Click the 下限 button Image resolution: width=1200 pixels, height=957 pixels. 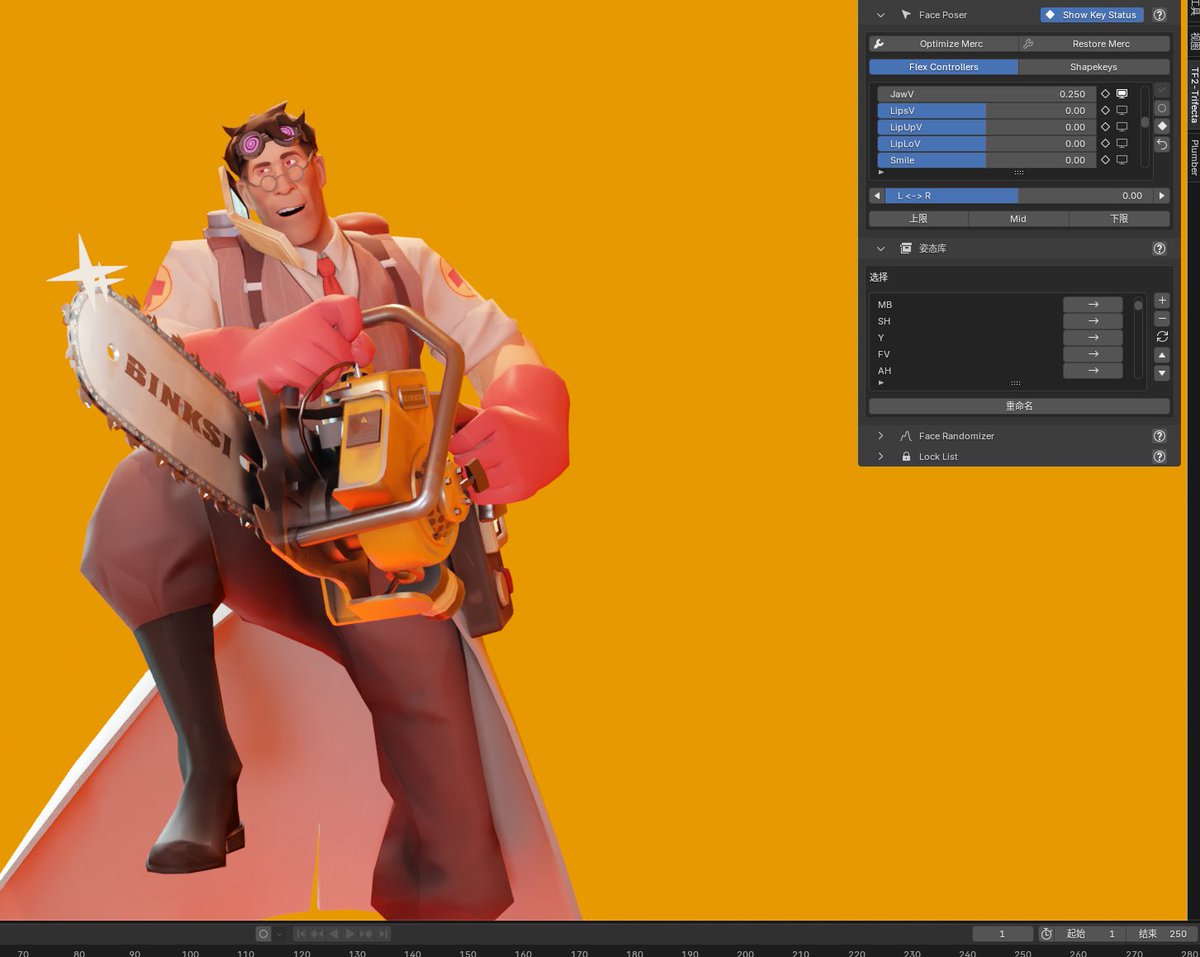1119,219
